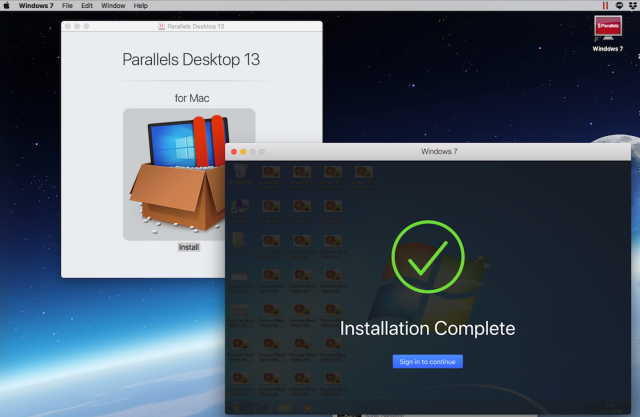
Task: Open the Help menu
Action: pos(141,6)
